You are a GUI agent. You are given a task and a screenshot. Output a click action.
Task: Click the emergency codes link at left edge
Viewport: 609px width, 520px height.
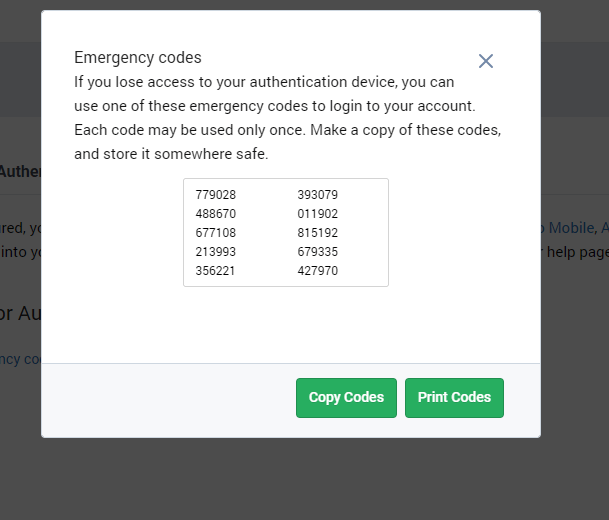[x=20, y=359]
